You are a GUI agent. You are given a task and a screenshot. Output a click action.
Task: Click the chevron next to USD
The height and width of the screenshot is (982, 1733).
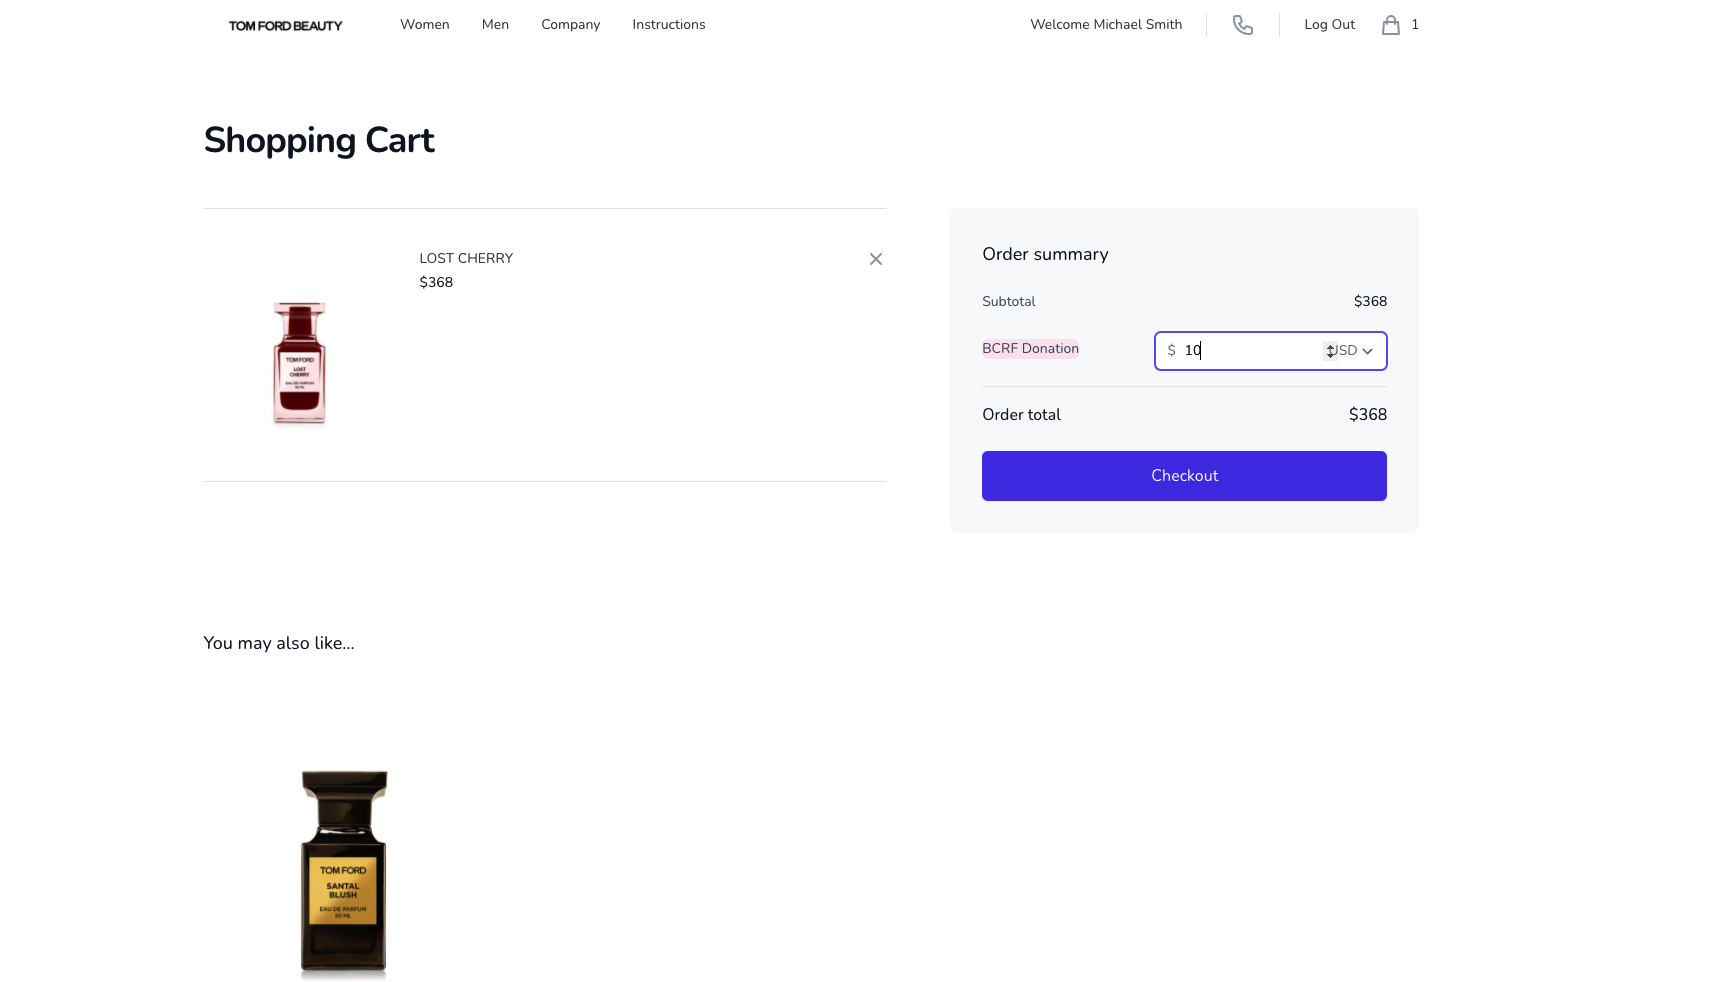coord(1368,351)
